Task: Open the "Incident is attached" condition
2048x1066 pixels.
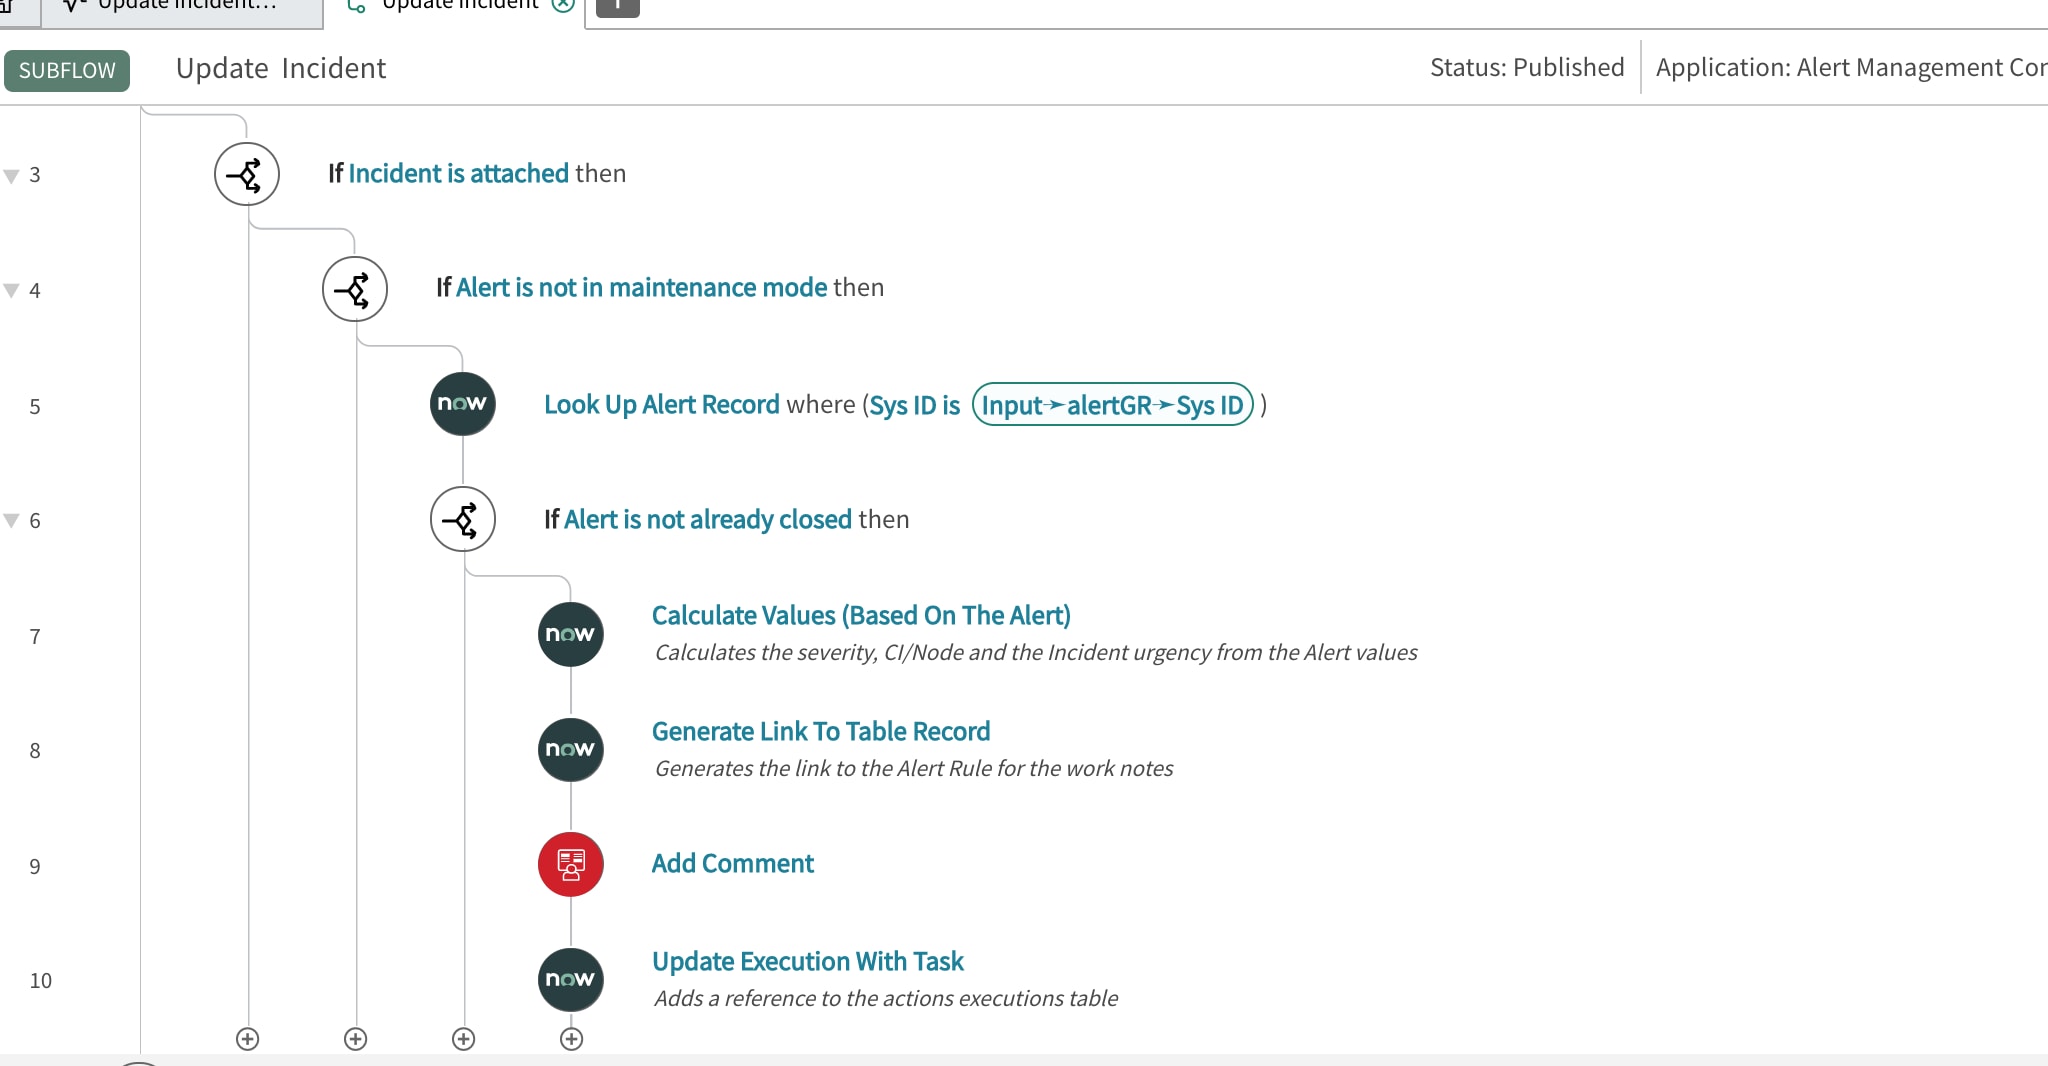Action: pyautogui.click(x=458, y=174)
